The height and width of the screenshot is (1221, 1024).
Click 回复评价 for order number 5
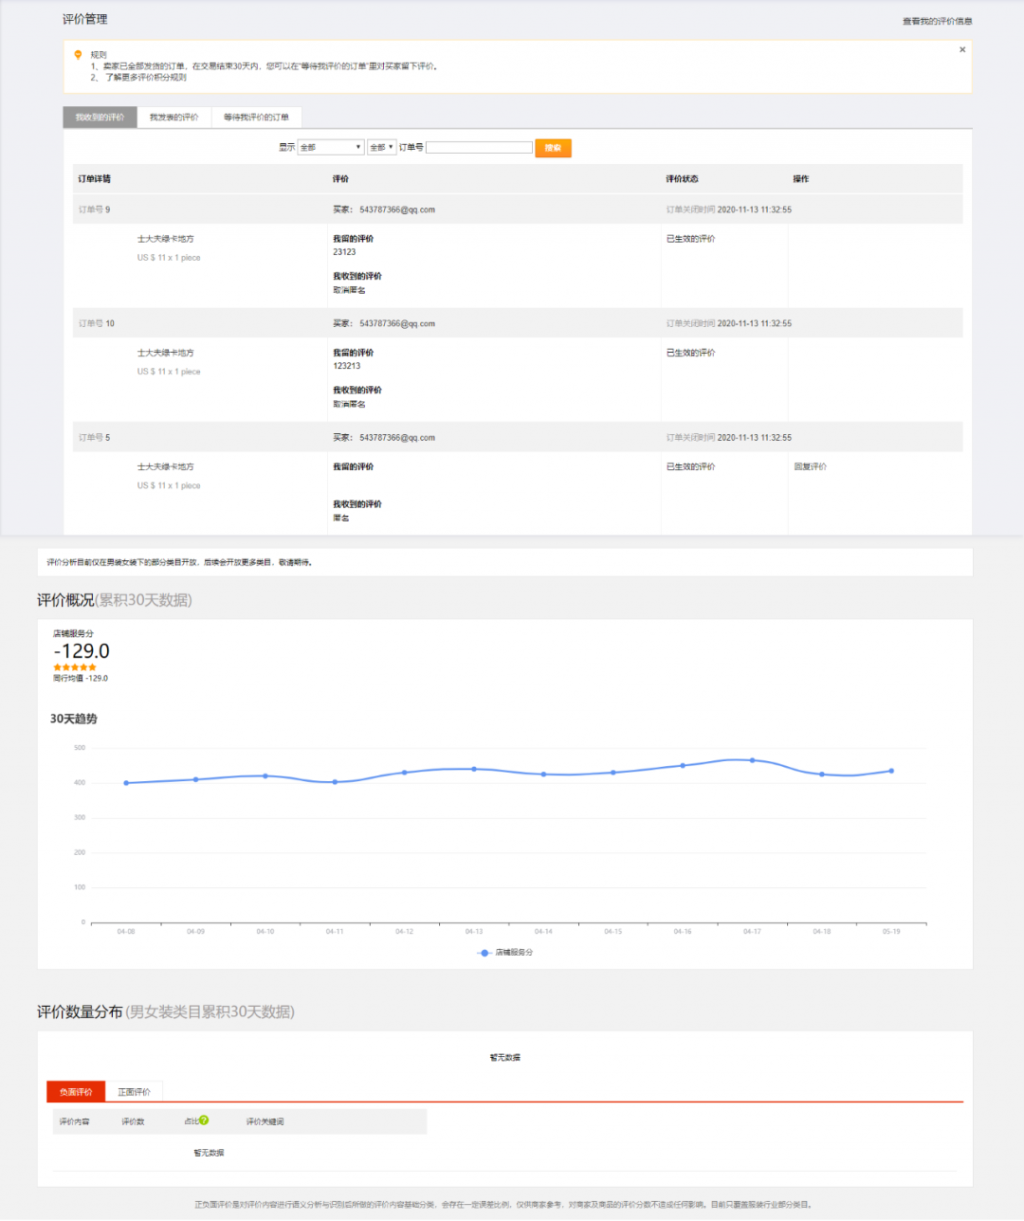tap(810, 467)
